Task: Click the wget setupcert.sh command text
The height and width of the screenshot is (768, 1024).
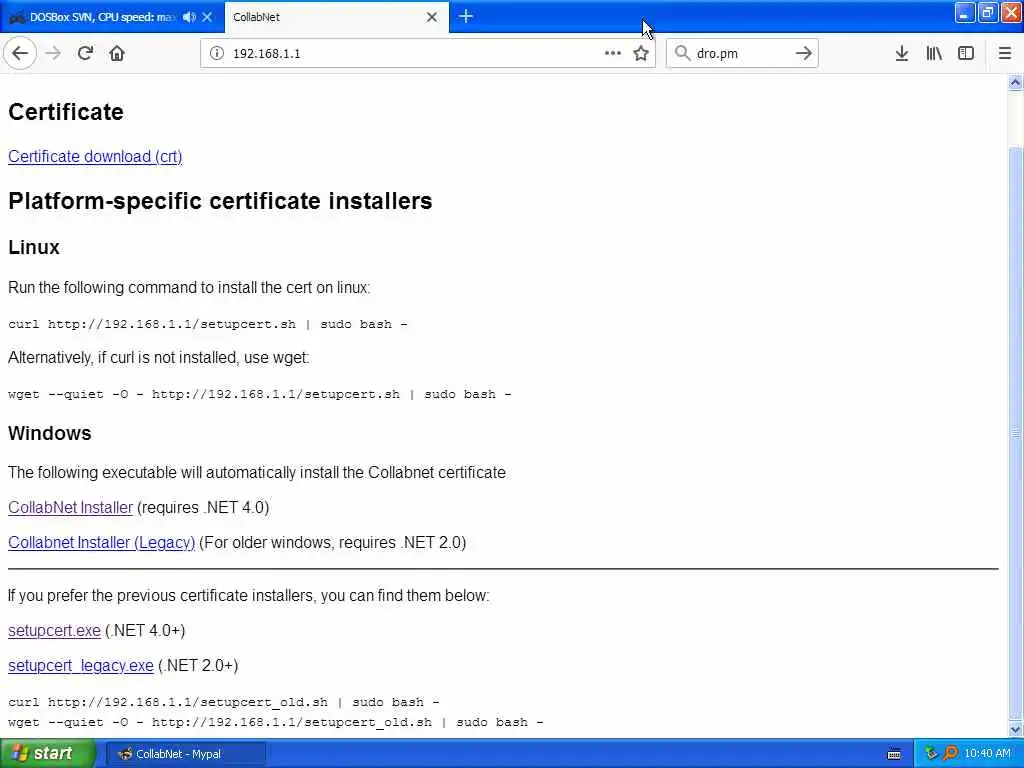Action: [x=259, y=394]
